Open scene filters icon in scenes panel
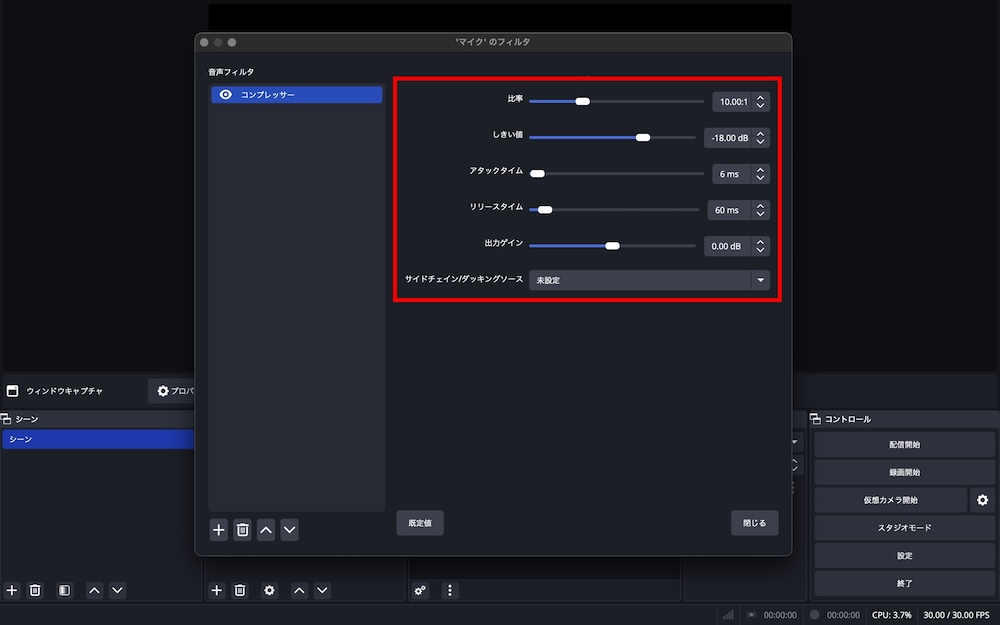Viewport: 1000px width, 625px height. click(x=64, y=591)
